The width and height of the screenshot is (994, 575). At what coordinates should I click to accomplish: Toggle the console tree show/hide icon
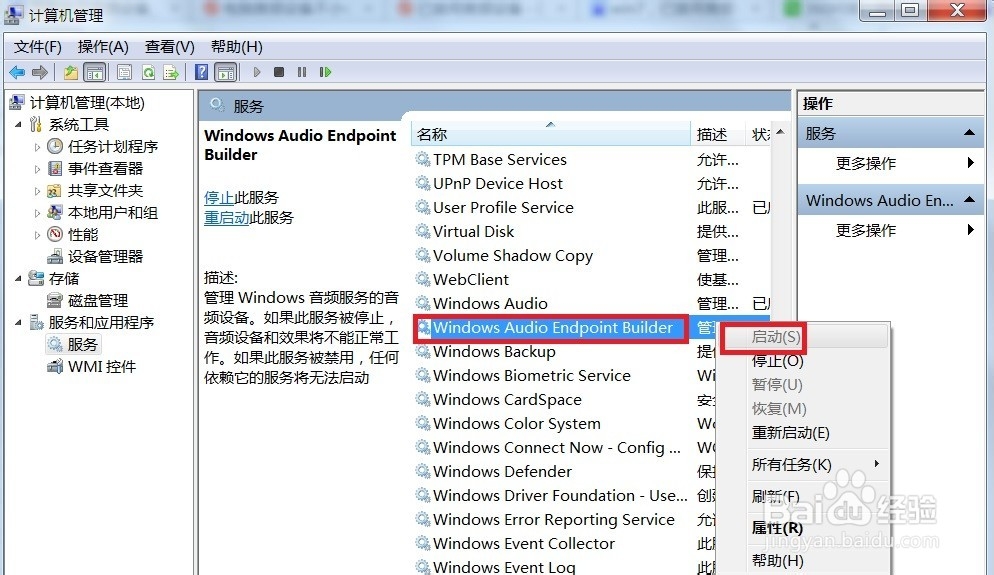[x=95, y=72]
